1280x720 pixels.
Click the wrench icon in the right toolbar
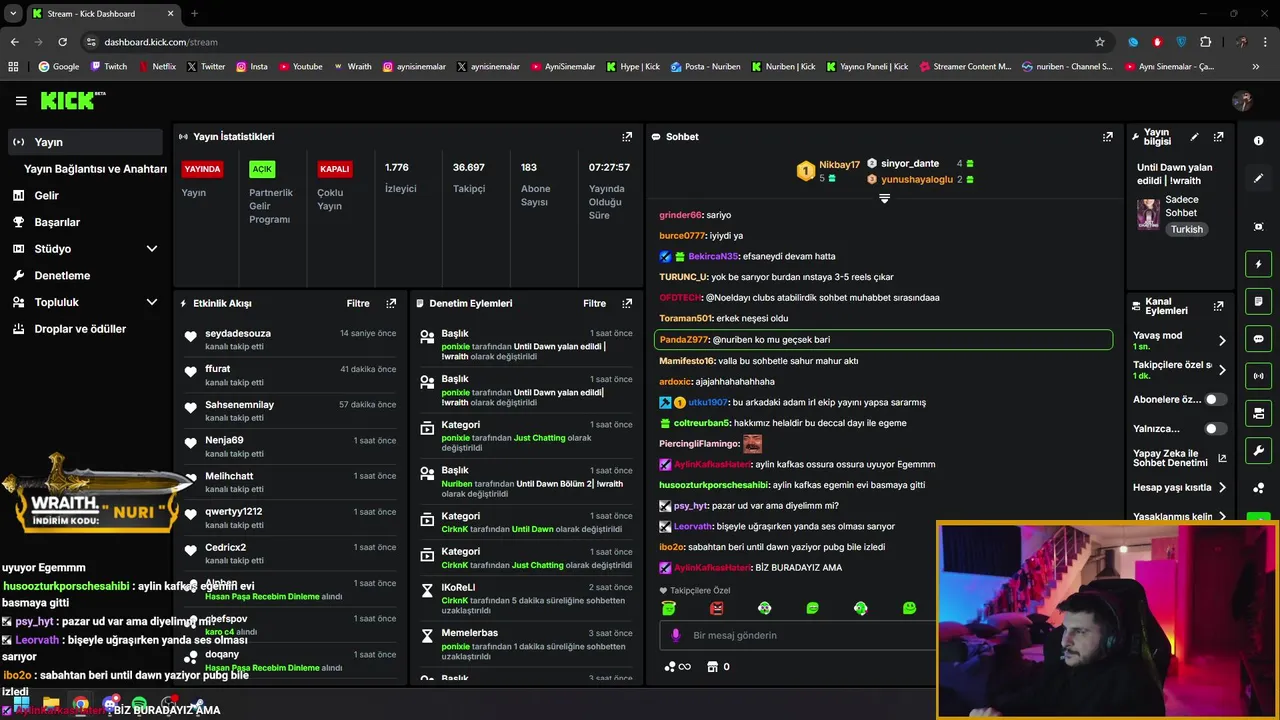(1258, 451)
